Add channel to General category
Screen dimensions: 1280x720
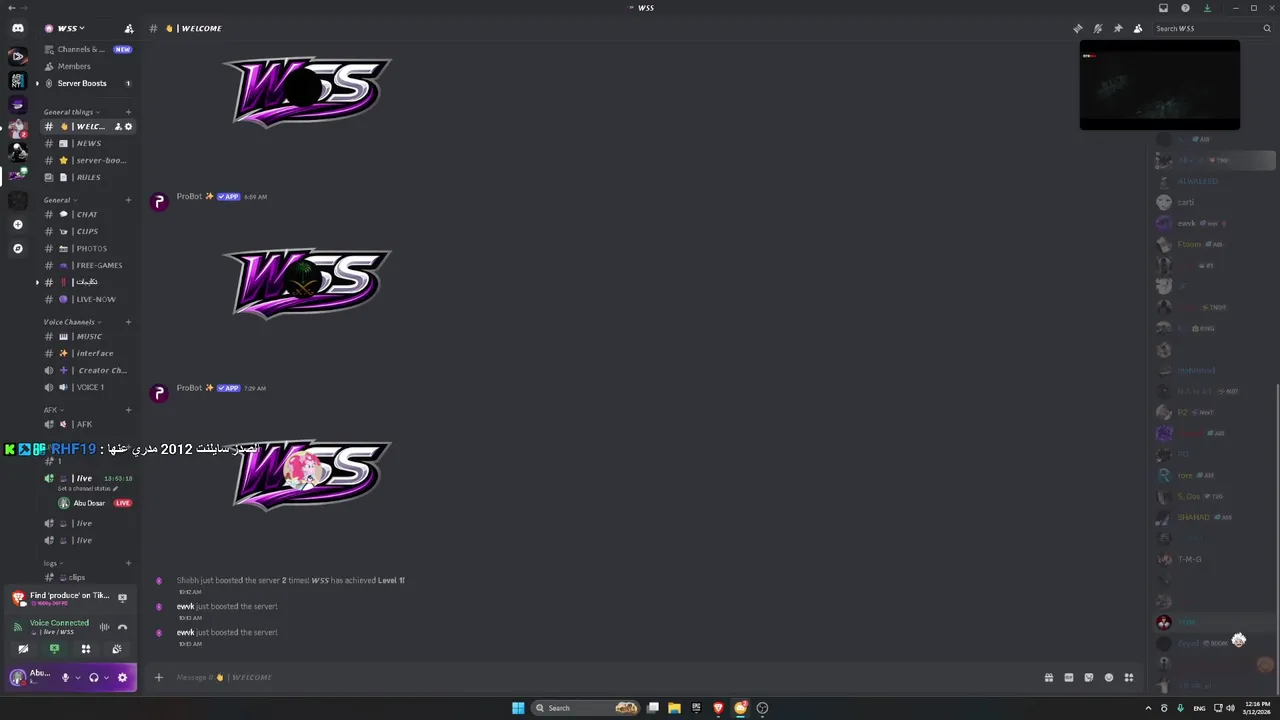[x=128, y=200]
